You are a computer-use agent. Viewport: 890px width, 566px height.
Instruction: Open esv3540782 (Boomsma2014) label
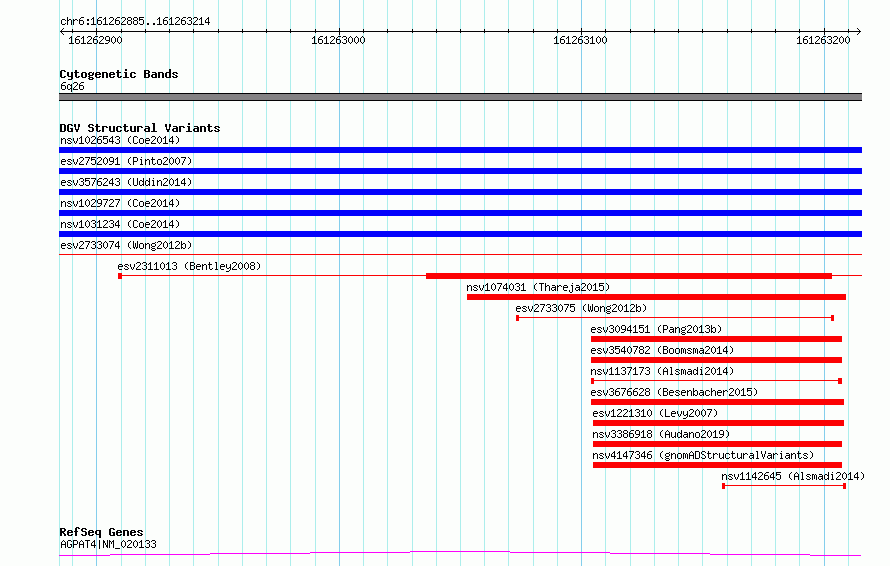(x=662, y=350)
